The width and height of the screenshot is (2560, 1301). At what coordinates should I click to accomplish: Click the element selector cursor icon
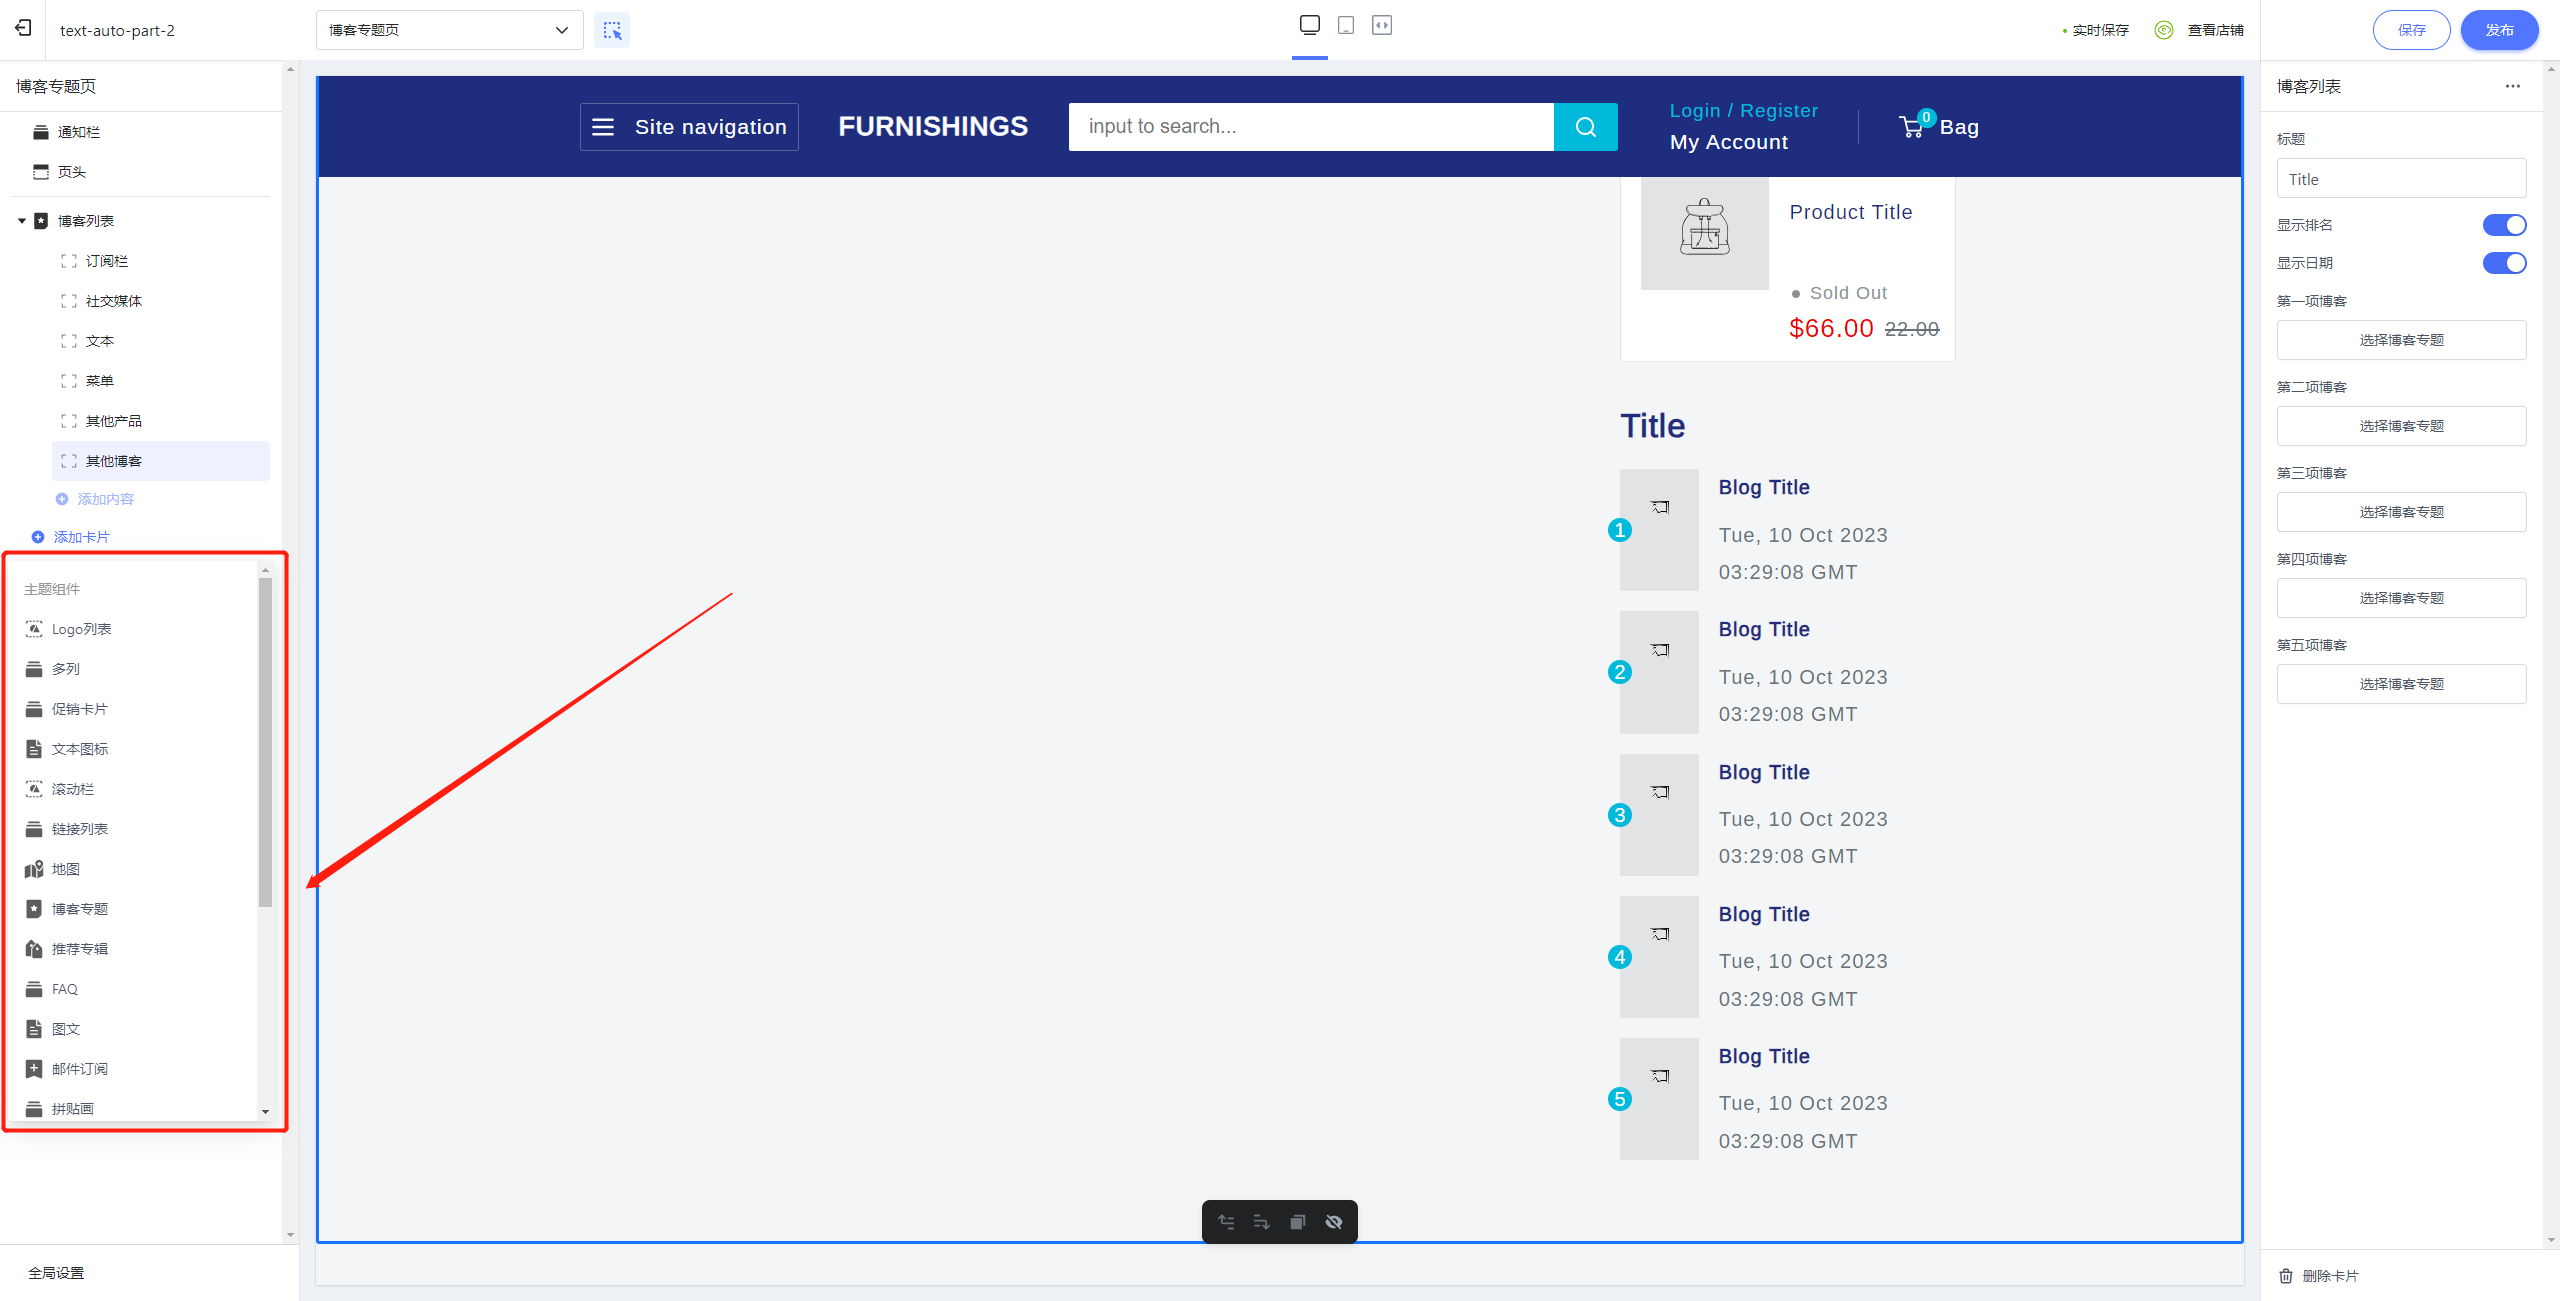click(x=612, y=30)
